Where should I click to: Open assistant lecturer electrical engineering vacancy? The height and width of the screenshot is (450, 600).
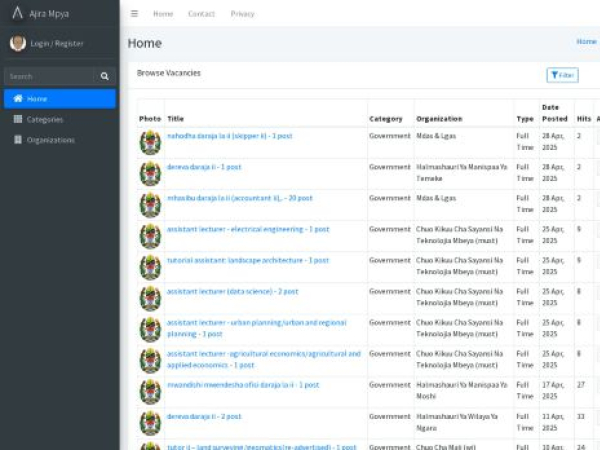[x=248, y=229]
